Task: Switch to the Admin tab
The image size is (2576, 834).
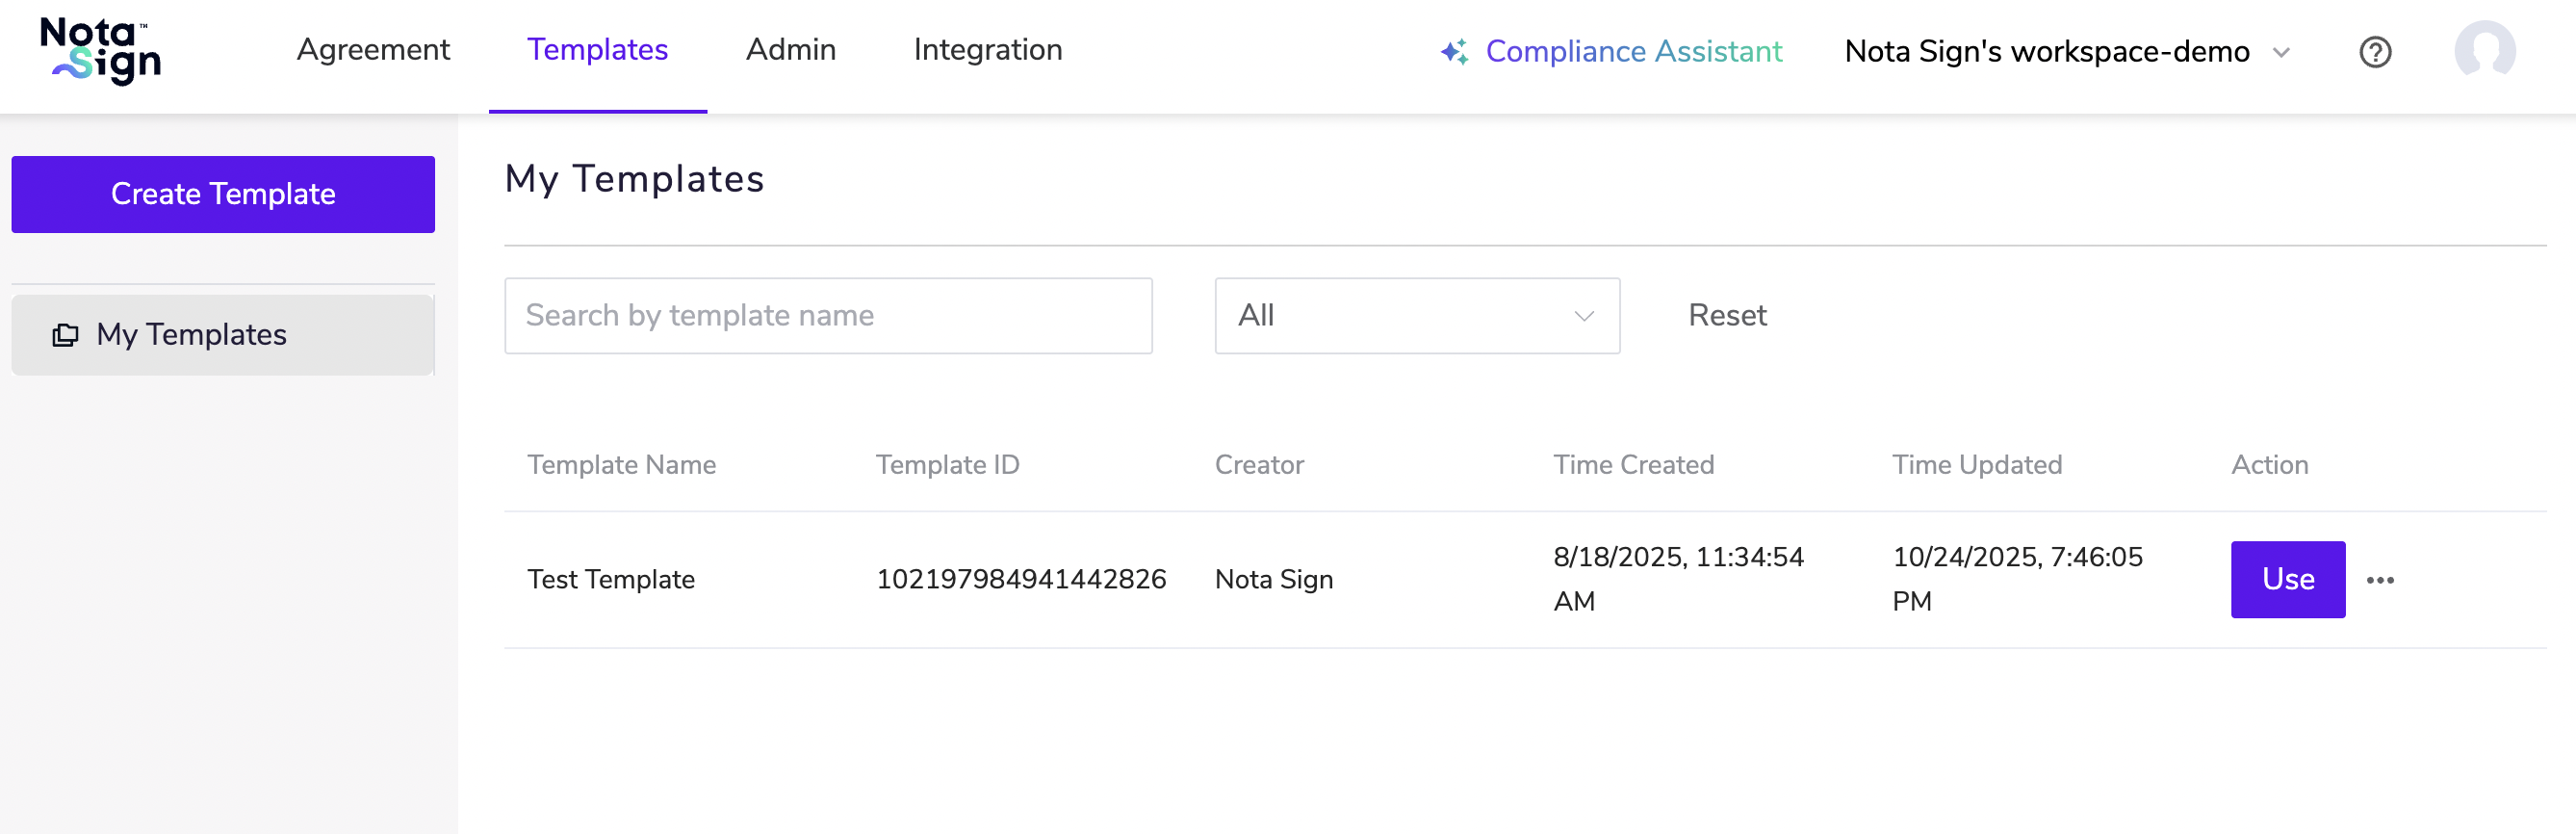Action: click(790, 50)
